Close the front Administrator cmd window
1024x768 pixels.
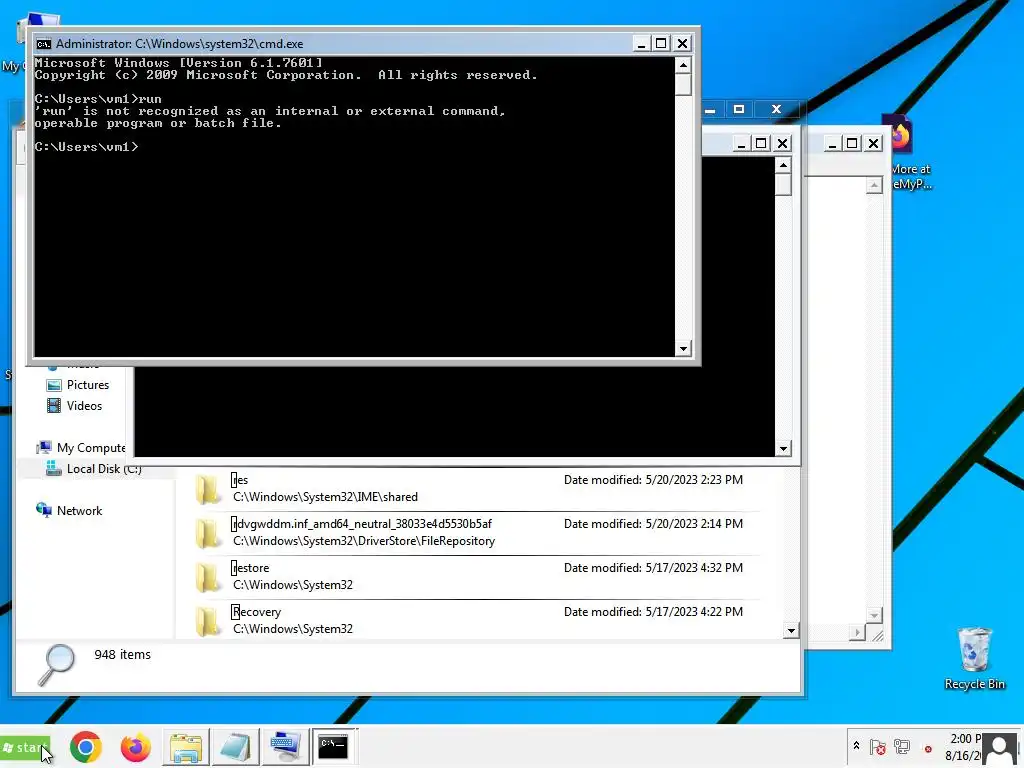pos(682,44)
